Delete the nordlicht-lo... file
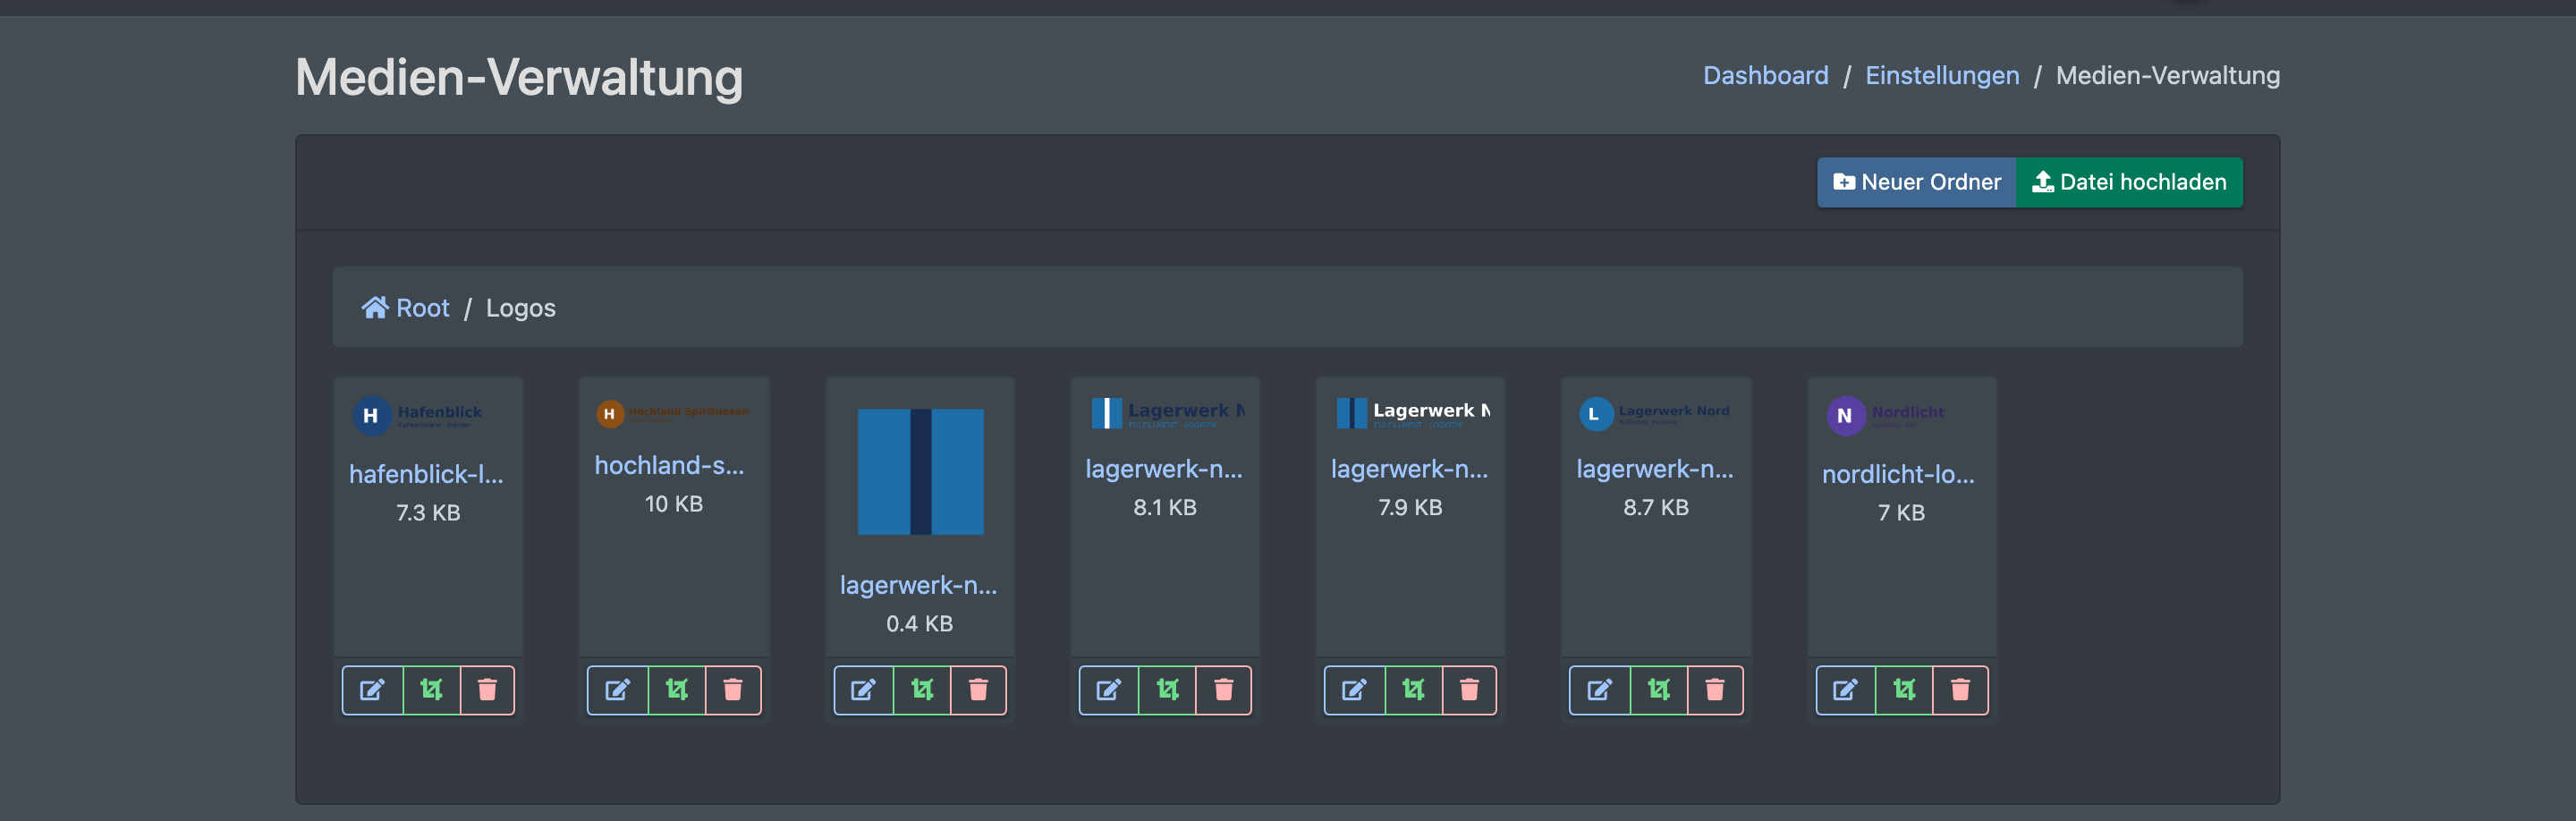 pos(1960,690)
